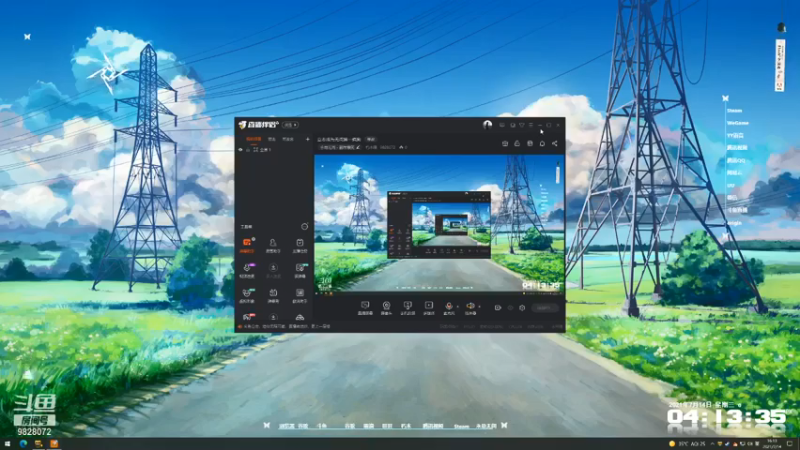The height and width of the screenshot is (450, 800).
Task: Launch Origin from the right desktop shortcut list
Action: 734,223
